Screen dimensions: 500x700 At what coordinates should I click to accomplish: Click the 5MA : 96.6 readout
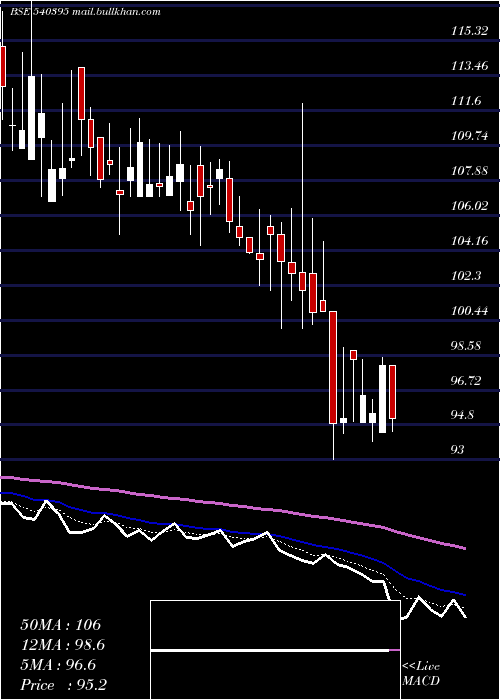pos(58,665)
